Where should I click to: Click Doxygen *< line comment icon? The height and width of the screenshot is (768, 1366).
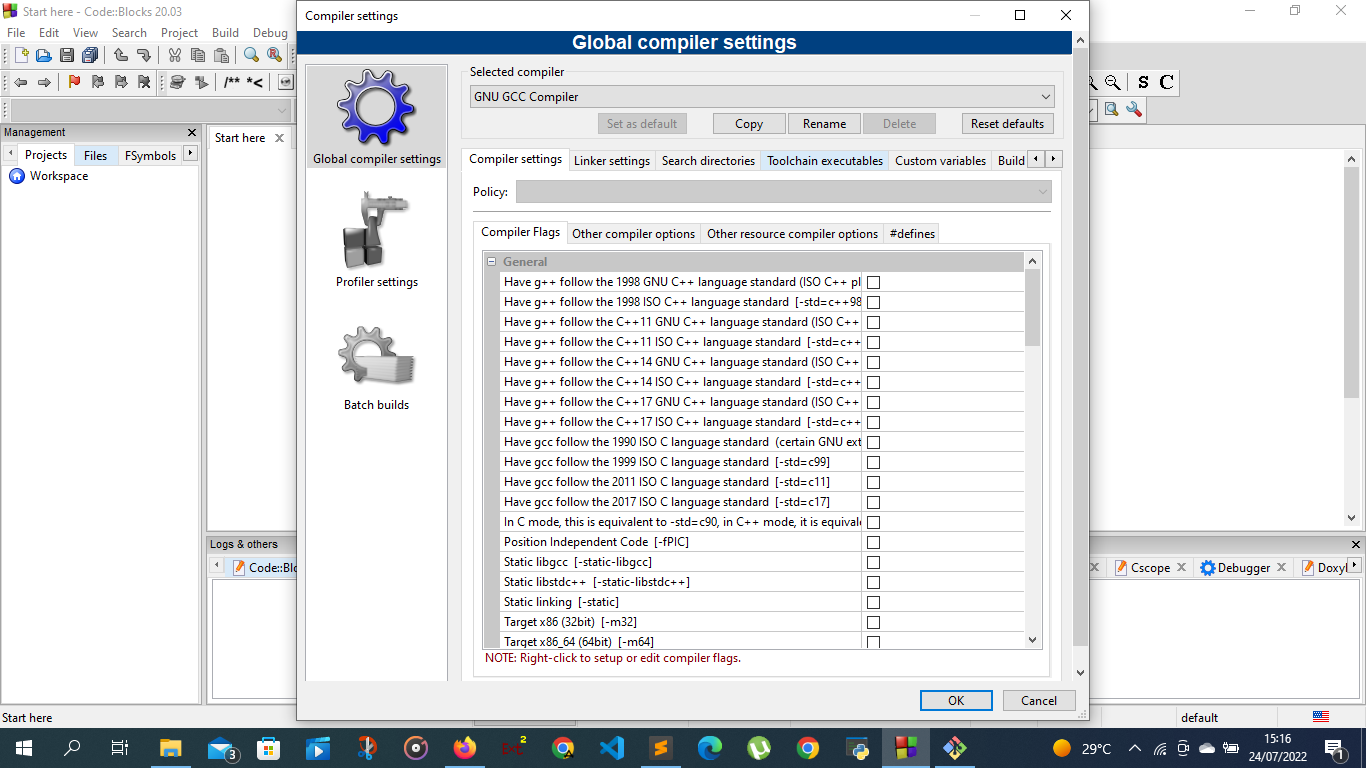coord(255,82)
